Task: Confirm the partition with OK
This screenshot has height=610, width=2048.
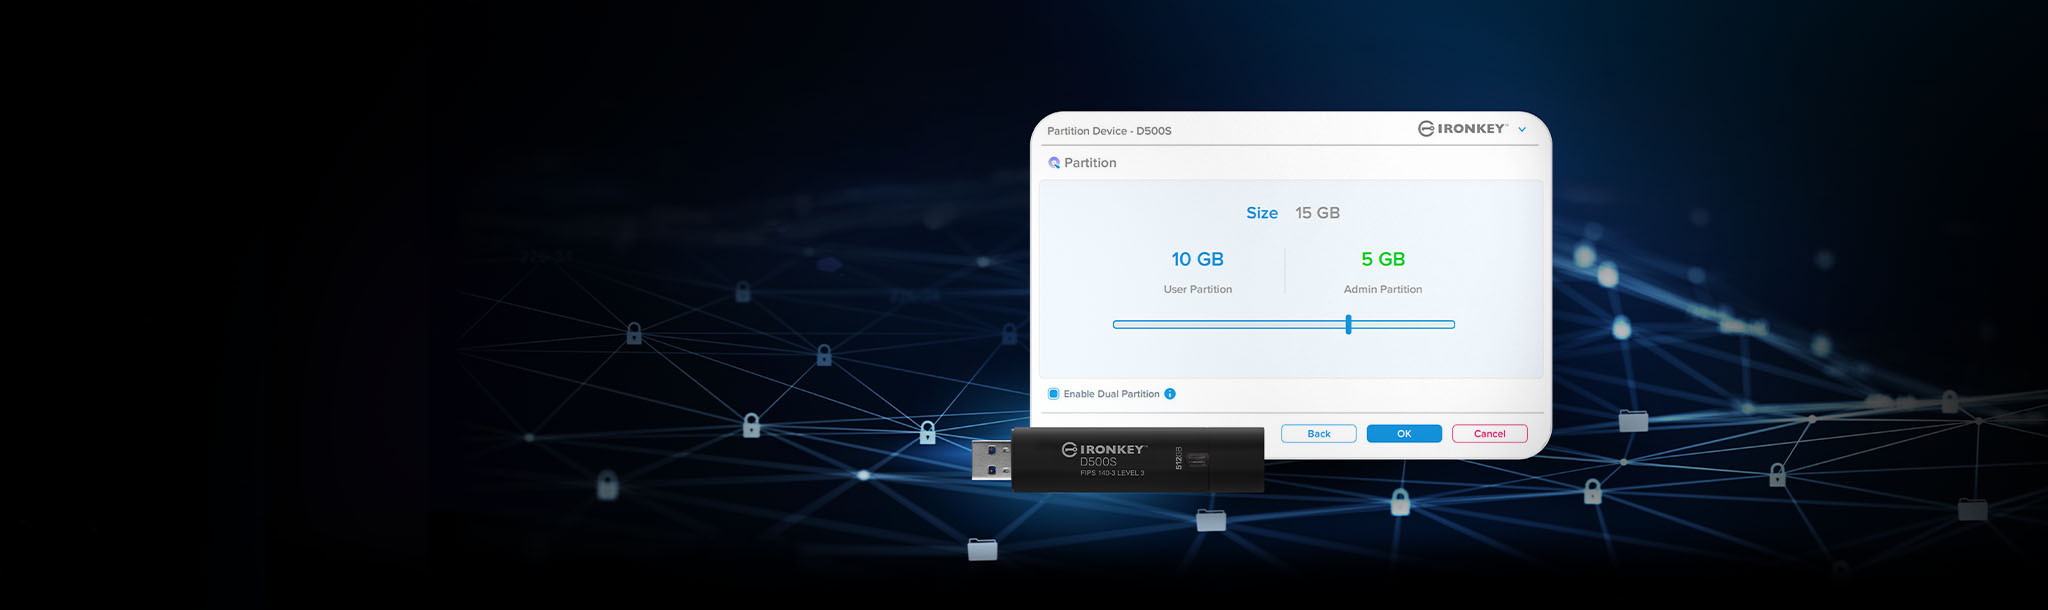Action: 1404,434
